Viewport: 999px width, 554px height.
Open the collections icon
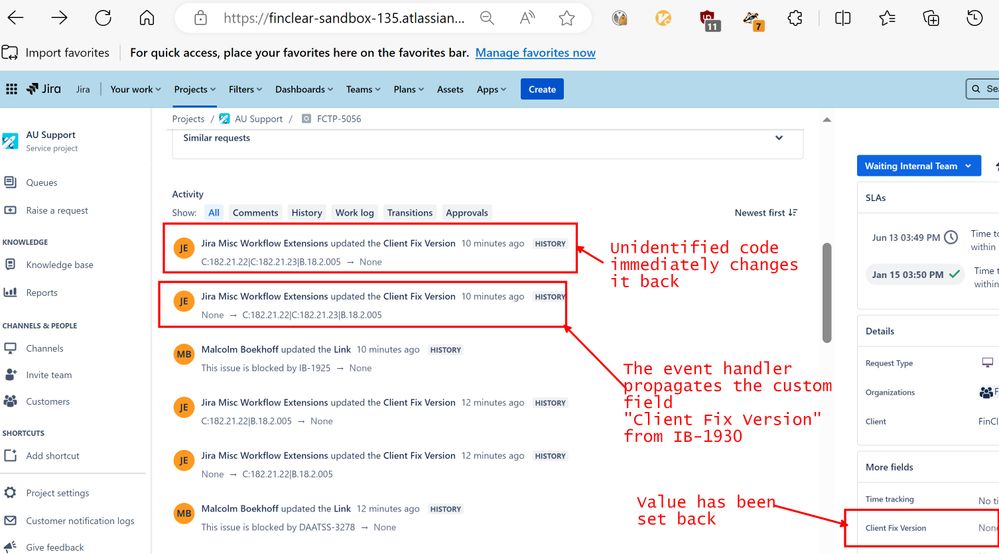931,18
